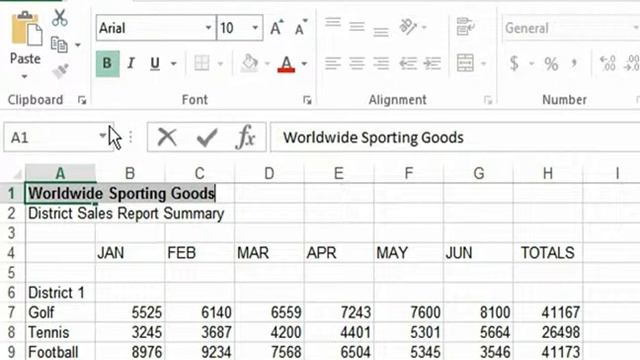Apply cell borders icon
Viewport: 640px width, 360px height.
click(x=202, y=64)
